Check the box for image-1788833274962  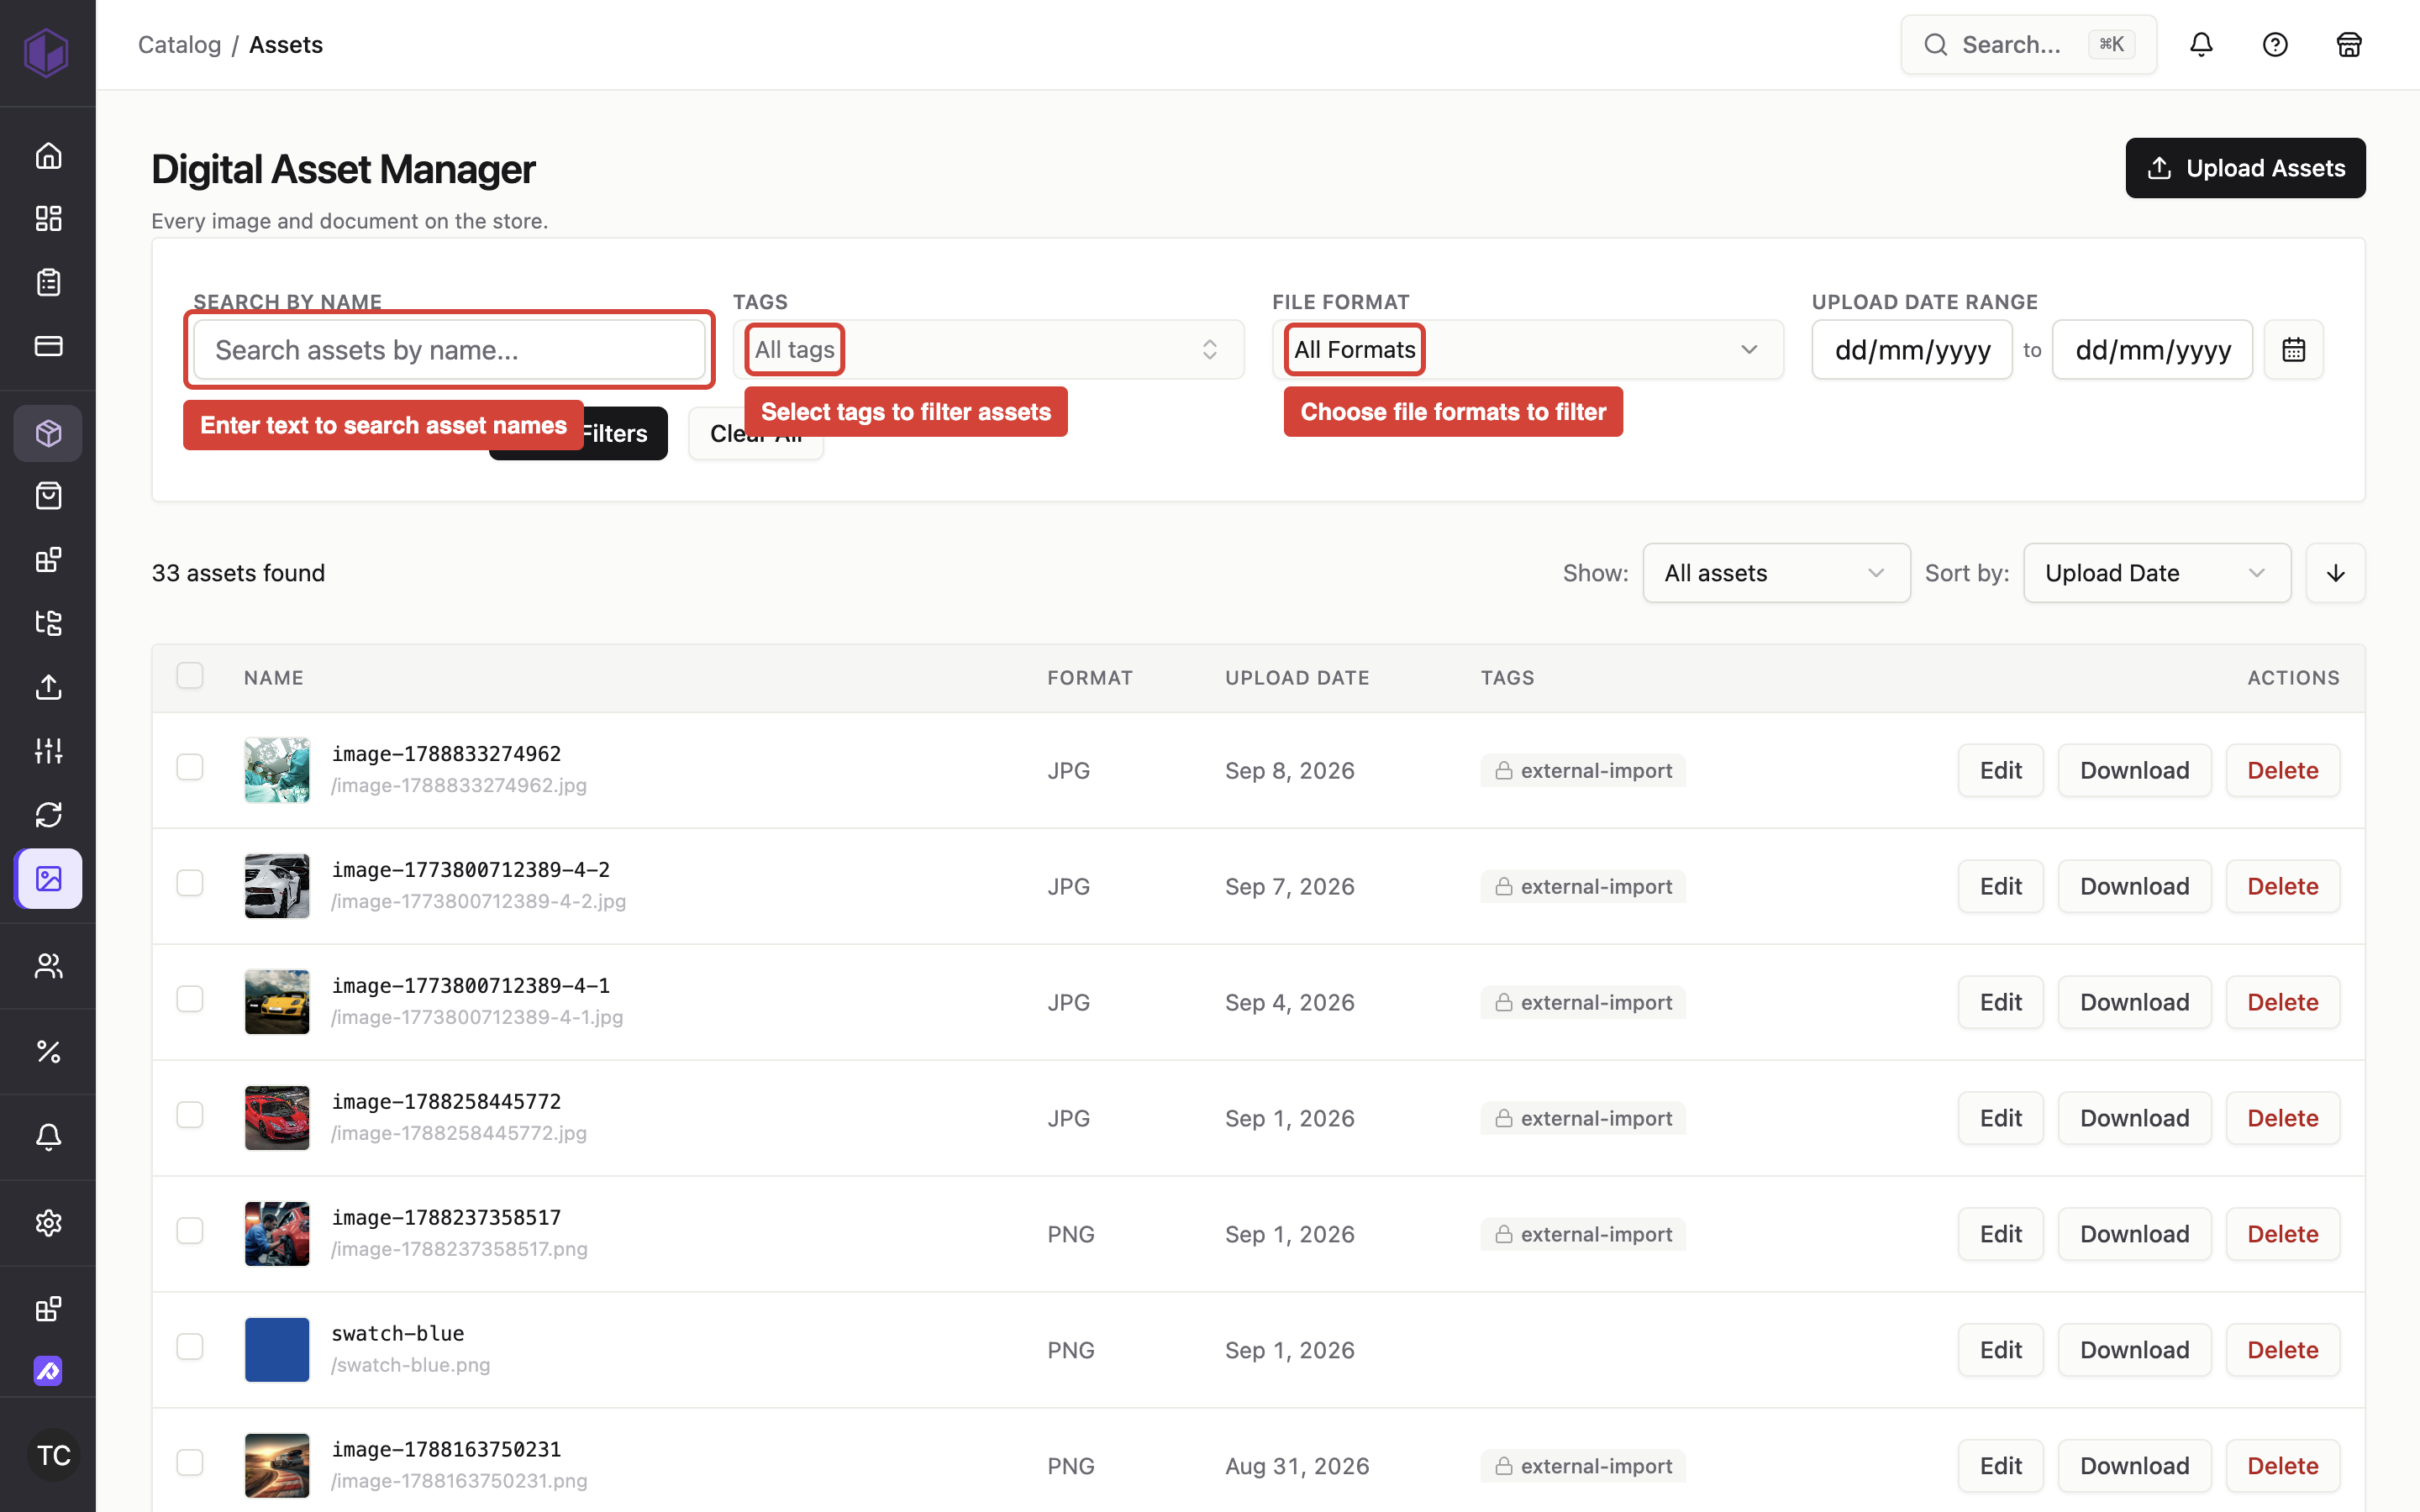click(x=190, y=767)
